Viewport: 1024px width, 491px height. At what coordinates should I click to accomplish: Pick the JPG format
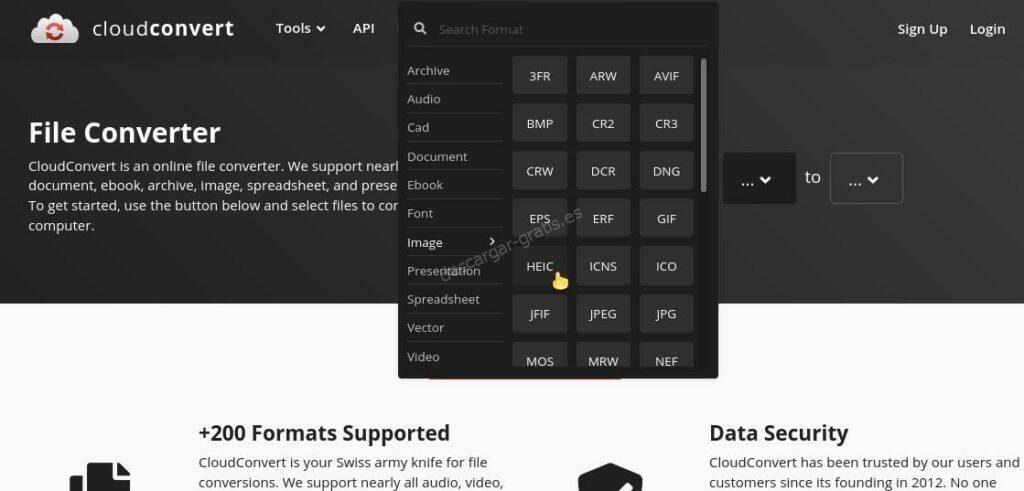[x=666, y=314]
